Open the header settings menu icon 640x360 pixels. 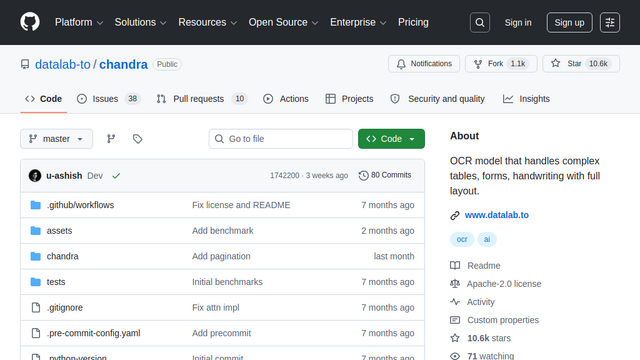610,22
